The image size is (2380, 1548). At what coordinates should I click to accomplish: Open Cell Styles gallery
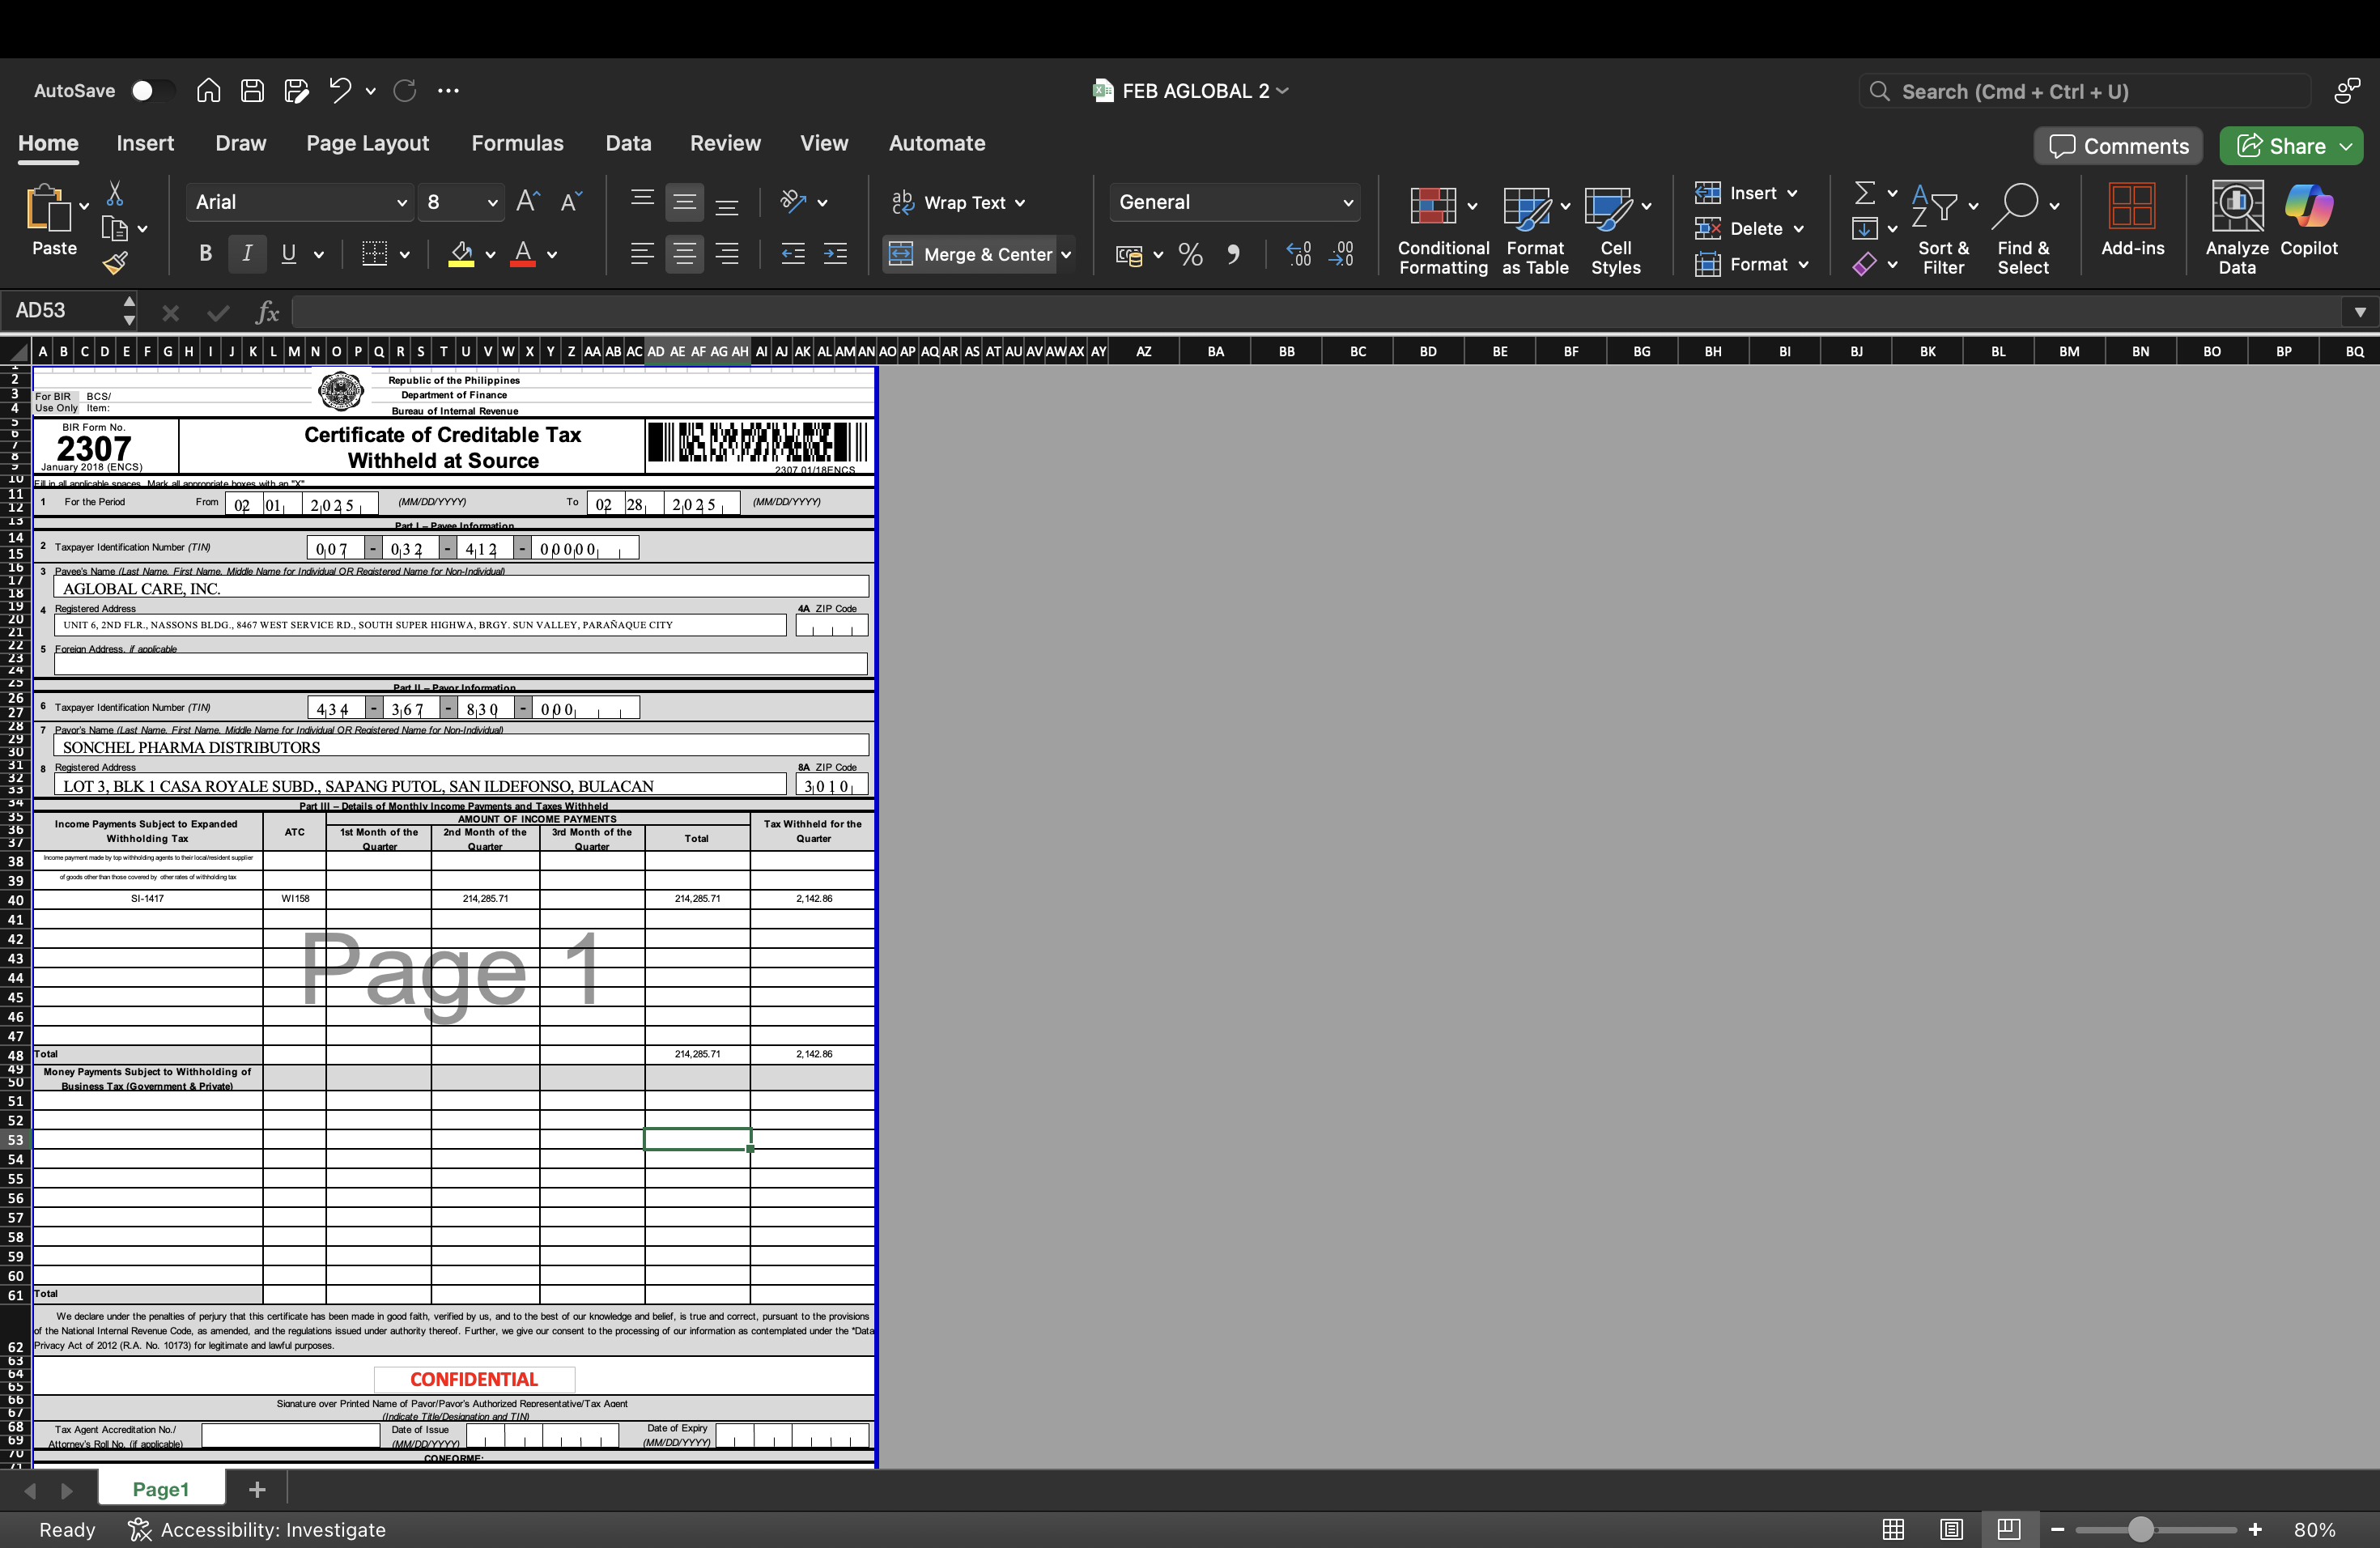tap(1616, 229)
